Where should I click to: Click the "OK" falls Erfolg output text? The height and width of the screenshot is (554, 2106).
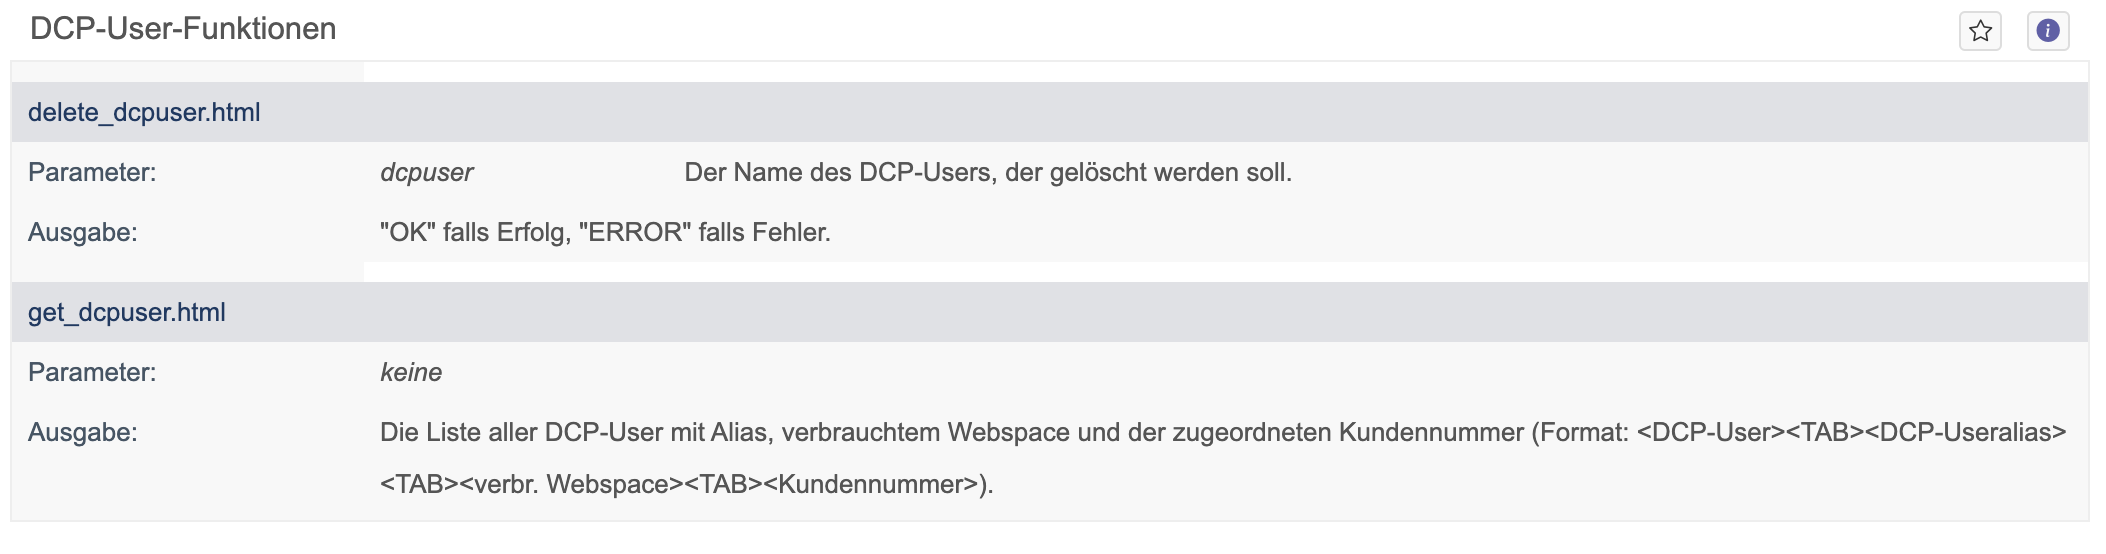475,232
